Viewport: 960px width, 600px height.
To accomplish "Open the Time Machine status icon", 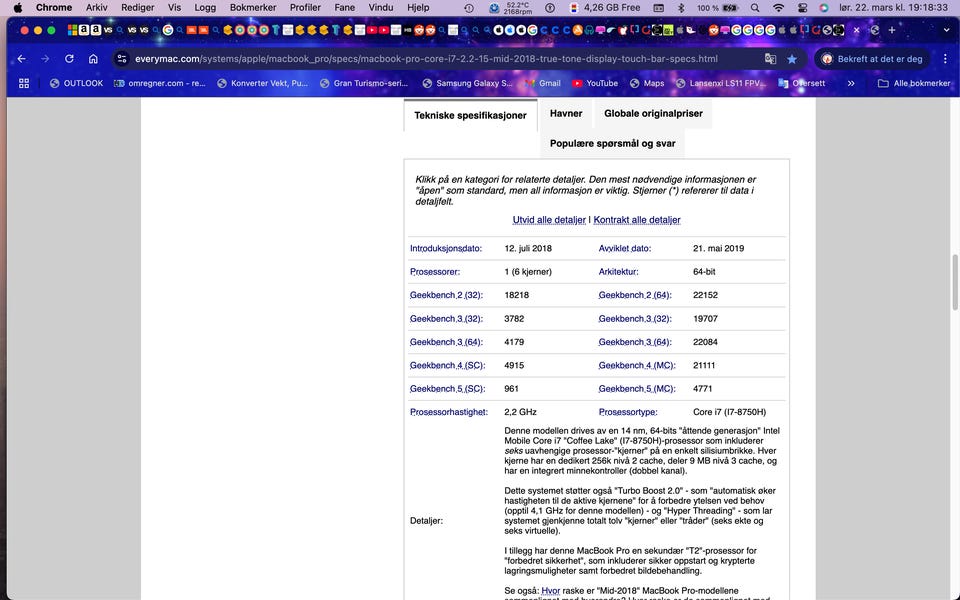I will (x=469, y=8).
